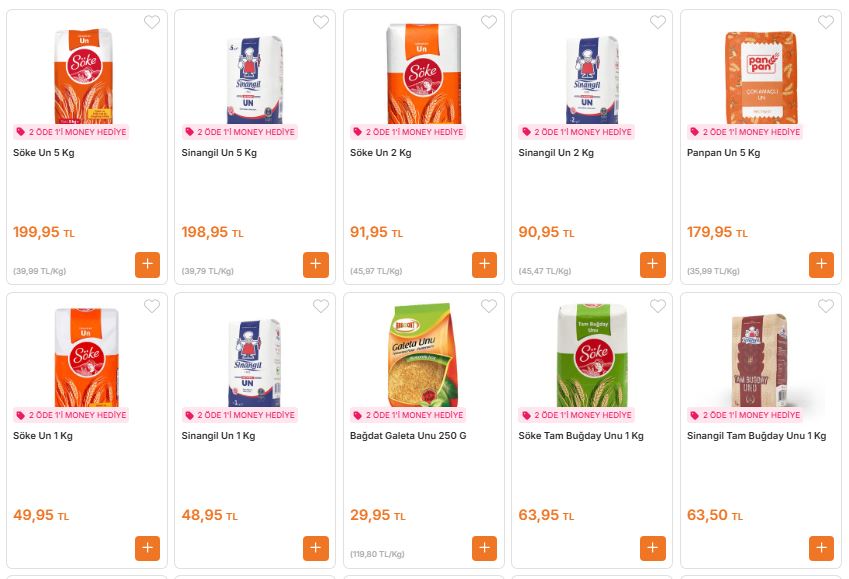
Task: Add Söke Un 2 Kg to cart
Action: pos(484,264)
